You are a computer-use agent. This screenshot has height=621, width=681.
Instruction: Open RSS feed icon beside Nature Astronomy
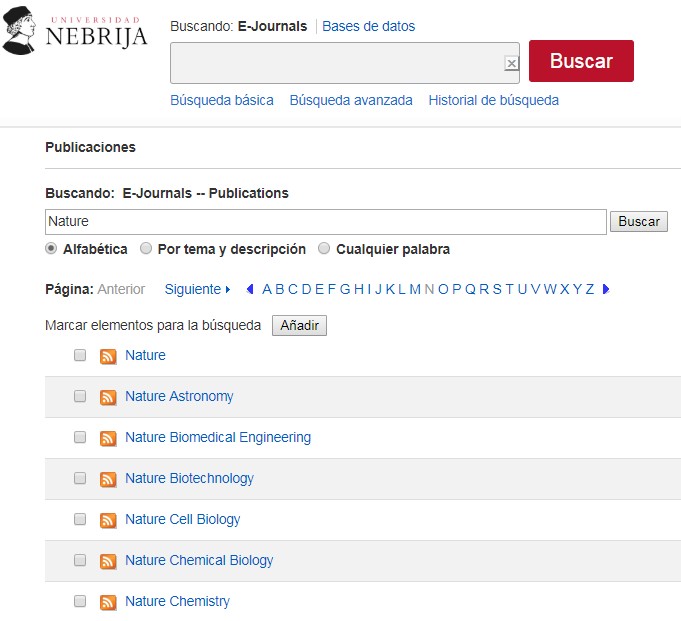click(108, 397)
